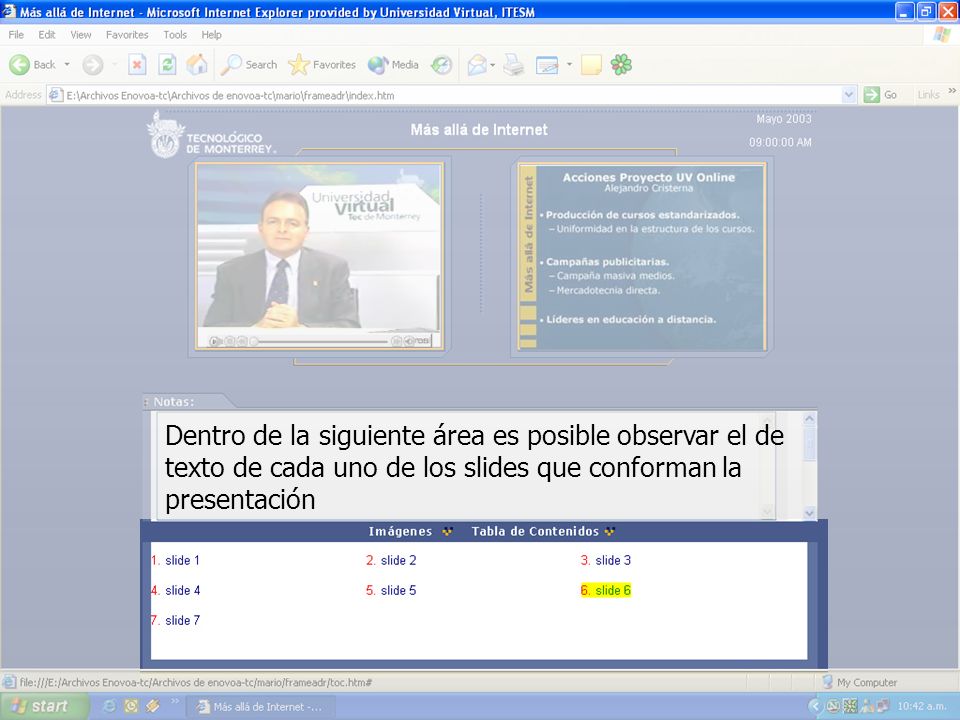Click the Mail envelope icon

coord(477,64)
